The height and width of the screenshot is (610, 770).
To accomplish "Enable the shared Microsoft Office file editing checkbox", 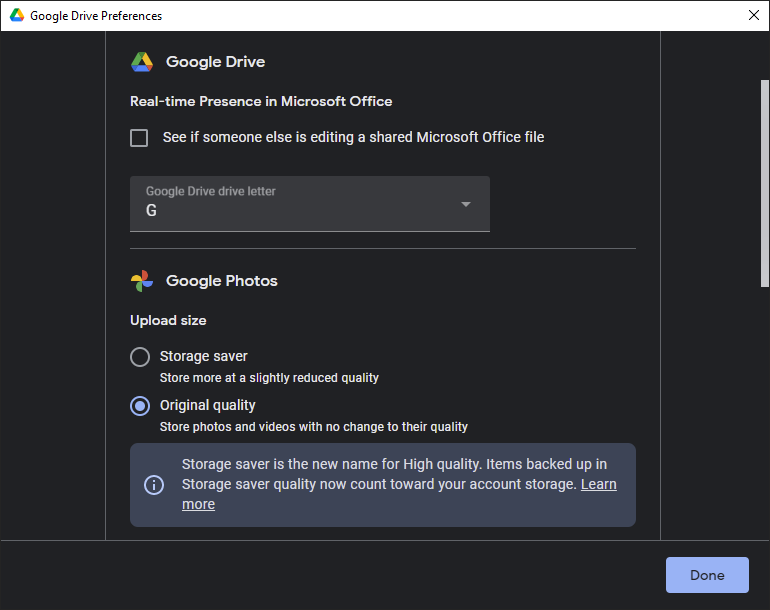I will (139, 138).
